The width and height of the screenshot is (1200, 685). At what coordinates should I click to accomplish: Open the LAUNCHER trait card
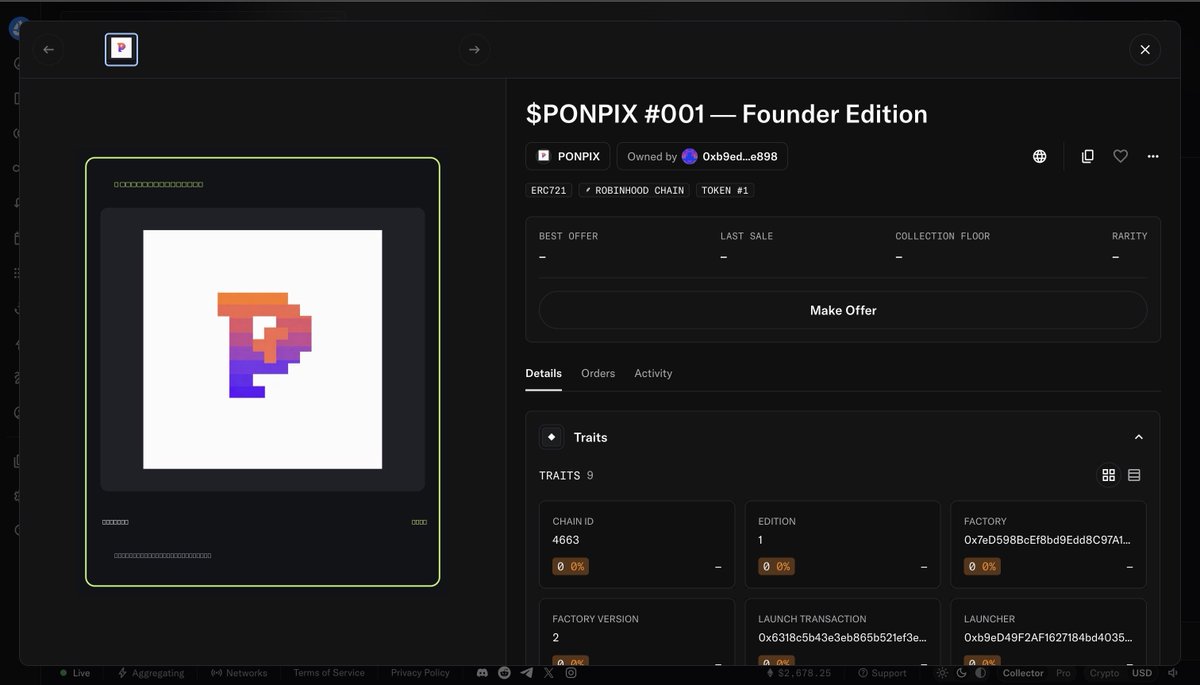(1049, 632)
